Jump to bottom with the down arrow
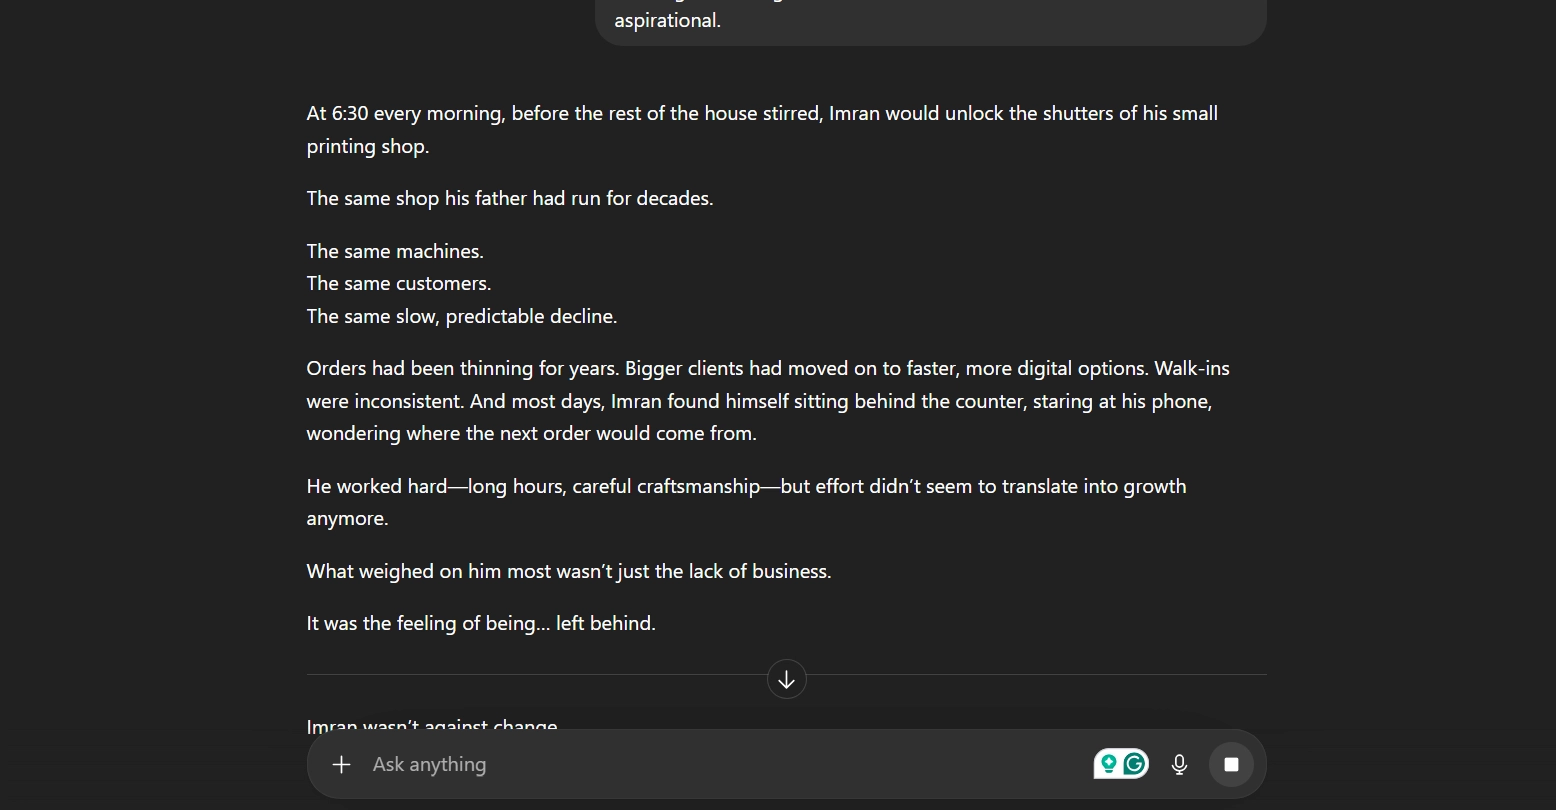This screenshot has width=1556, height=810. tap(787, 680)
